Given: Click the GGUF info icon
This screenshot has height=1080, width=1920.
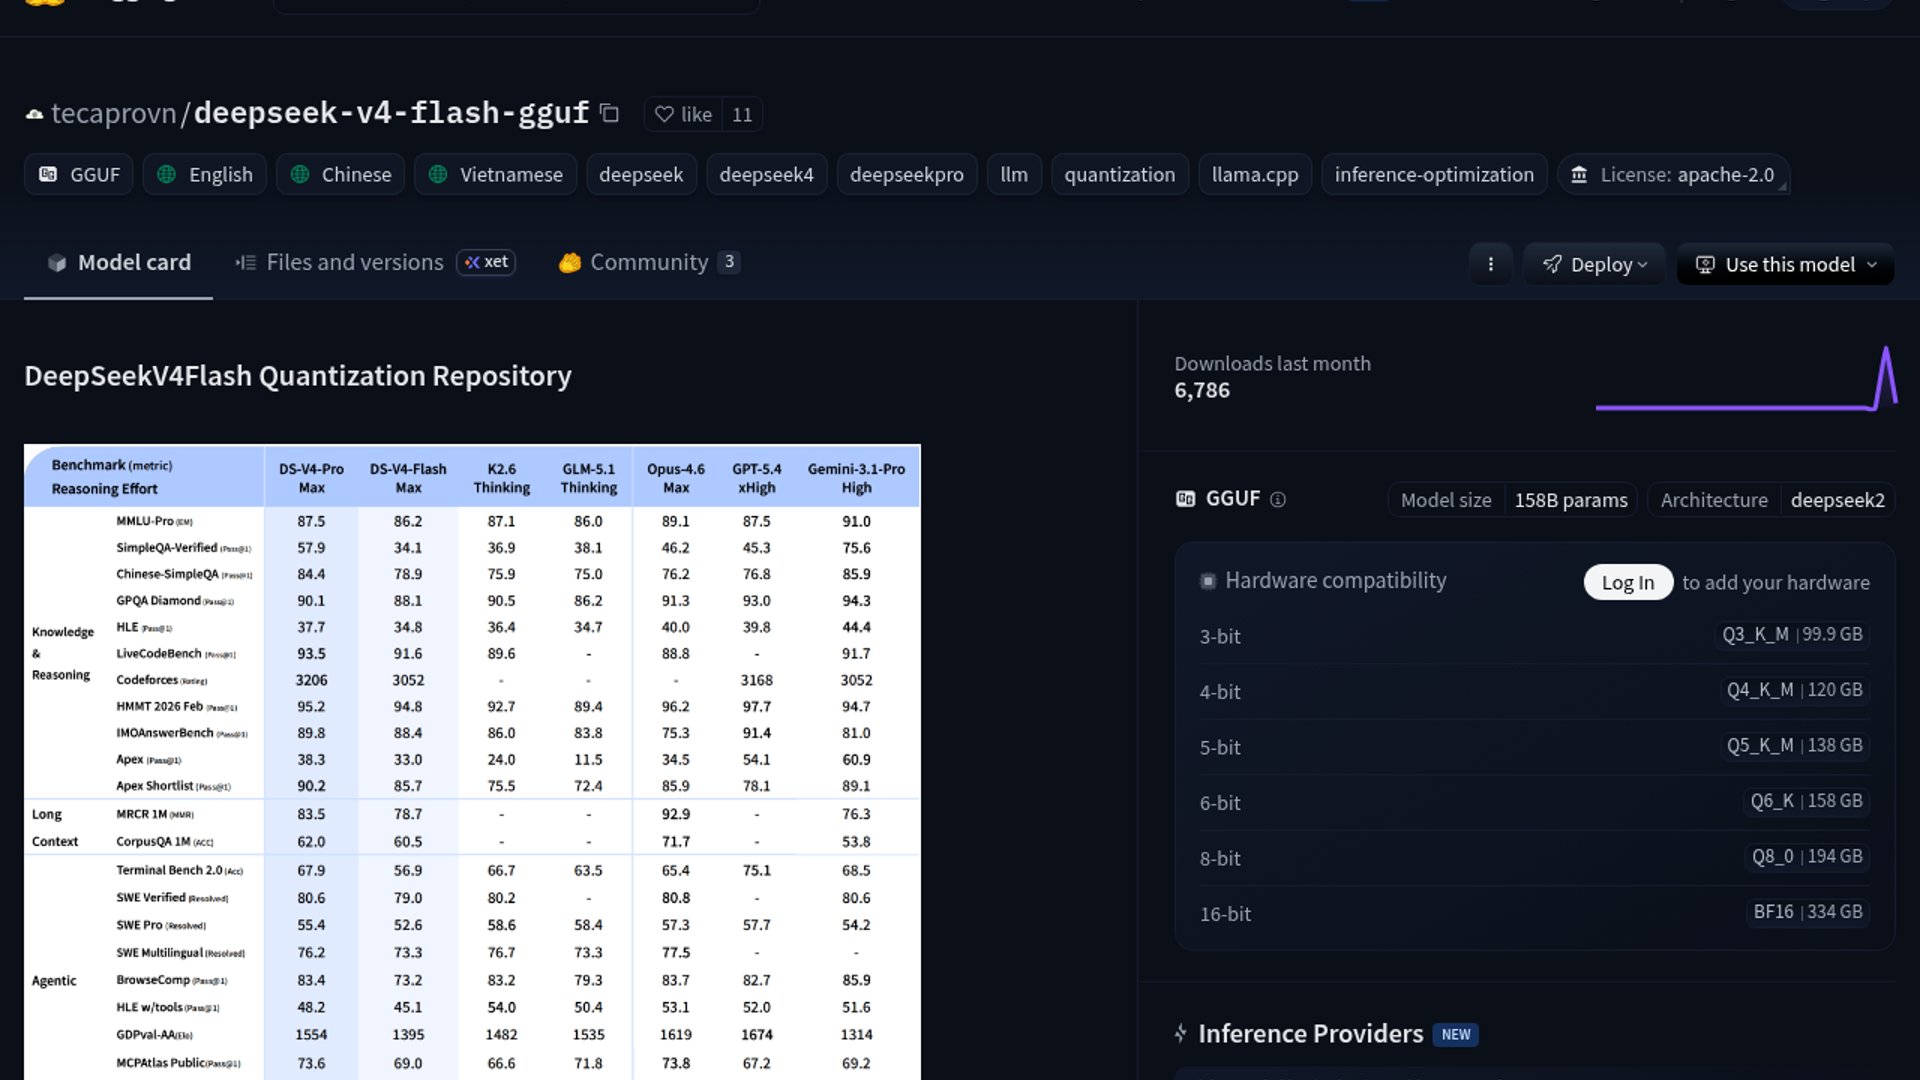Looking at the screenshot, I should [1277, 500].
